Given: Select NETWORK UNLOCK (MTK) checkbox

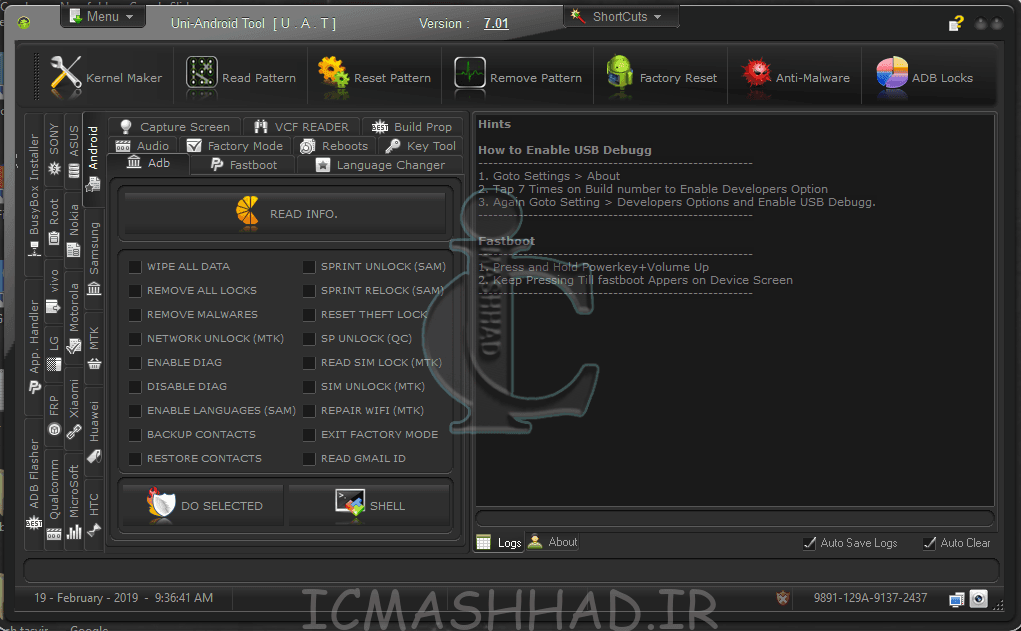Looking at the screenshot, I should click(135, 339).
